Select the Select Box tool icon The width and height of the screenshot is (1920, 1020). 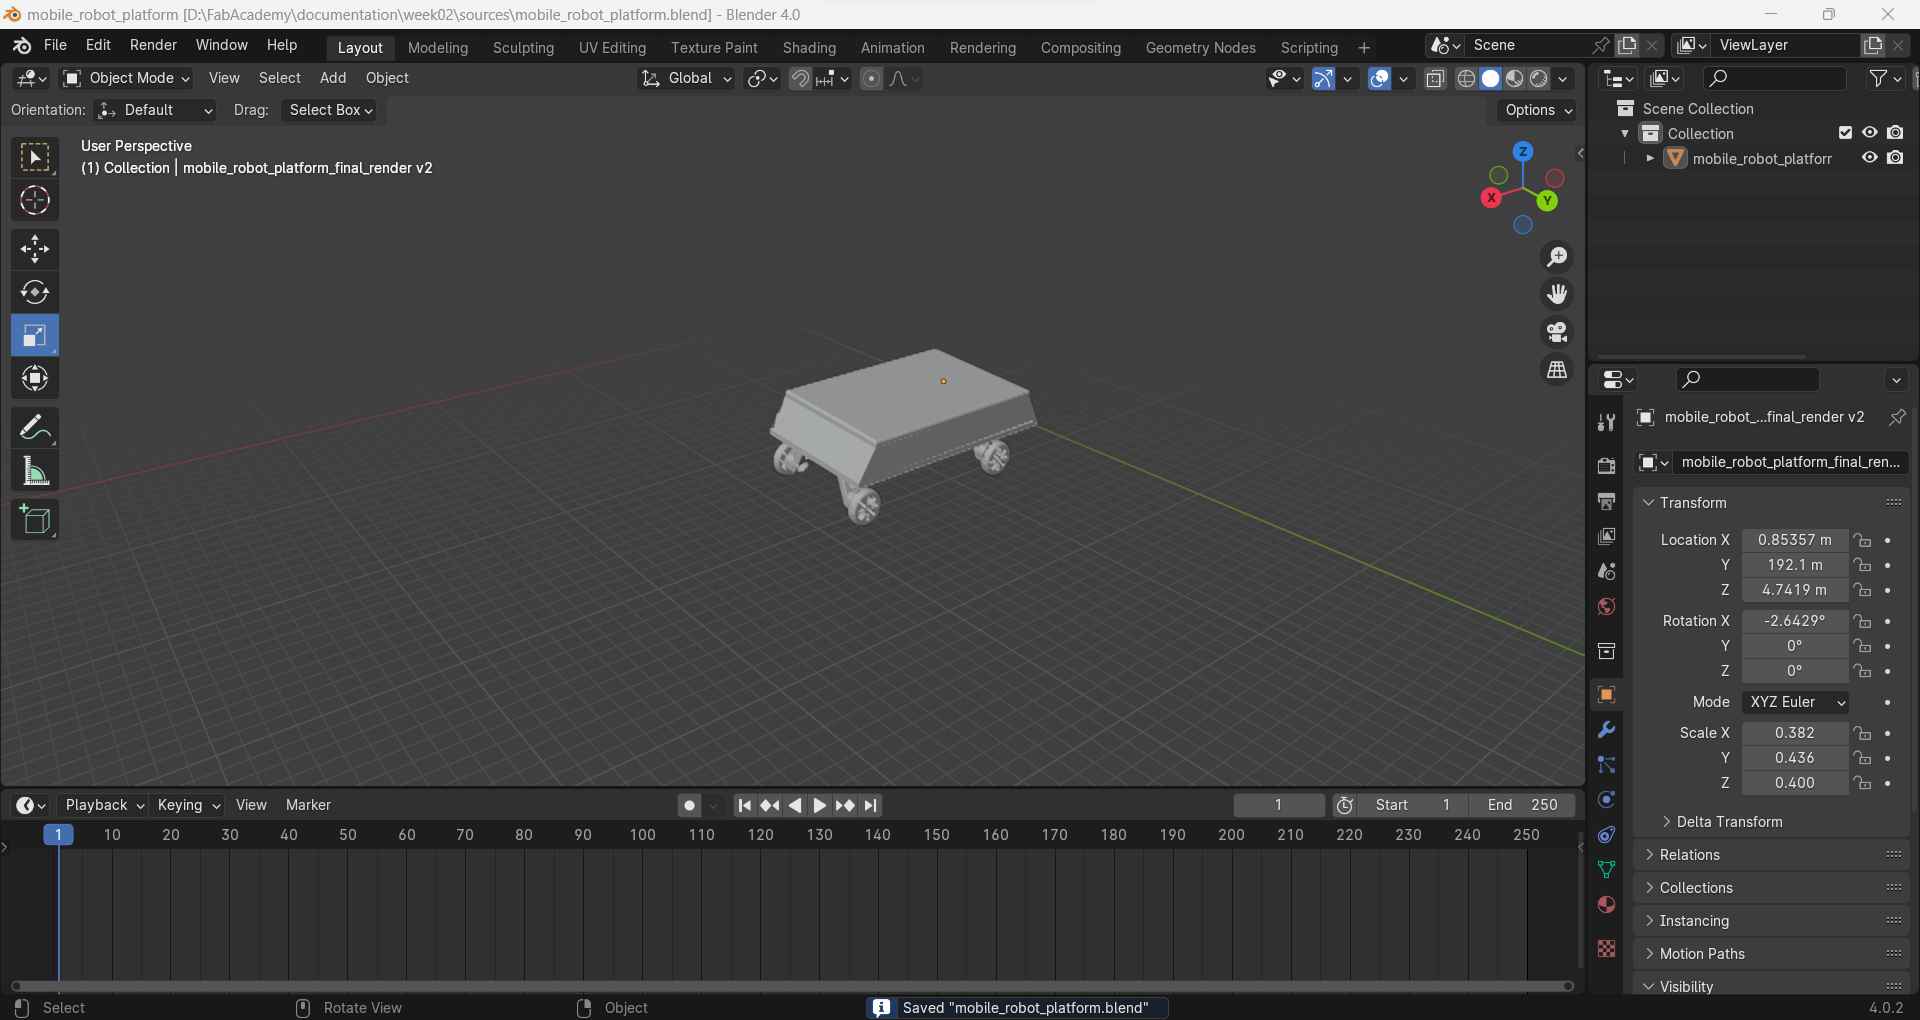coord(35,158)
